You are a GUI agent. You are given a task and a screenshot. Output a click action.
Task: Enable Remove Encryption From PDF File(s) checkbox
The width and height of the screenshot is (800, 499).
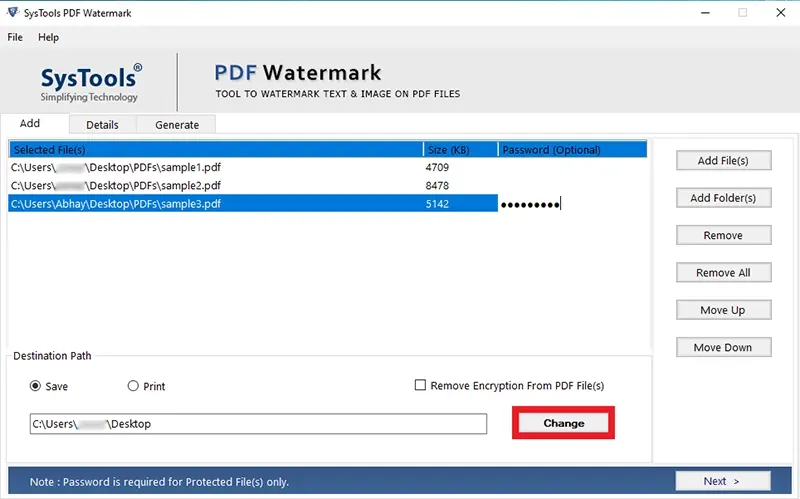point(420,385)
